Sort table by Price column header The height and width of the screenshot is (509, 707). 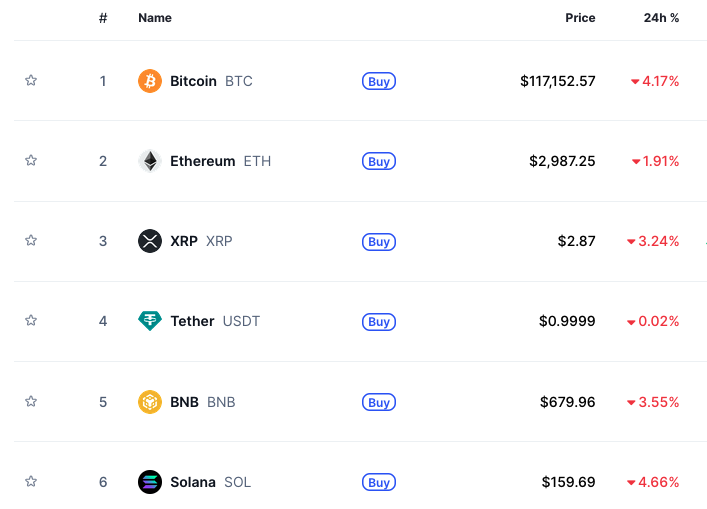(580, 18)
